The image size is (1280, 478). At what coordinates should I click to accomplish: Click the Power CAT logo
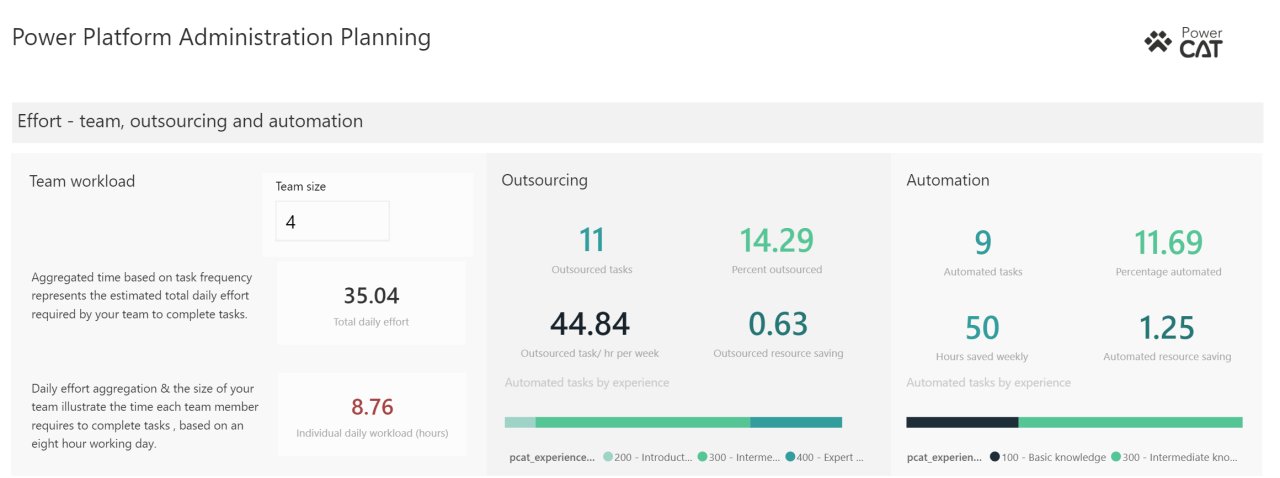point(1184,42)
